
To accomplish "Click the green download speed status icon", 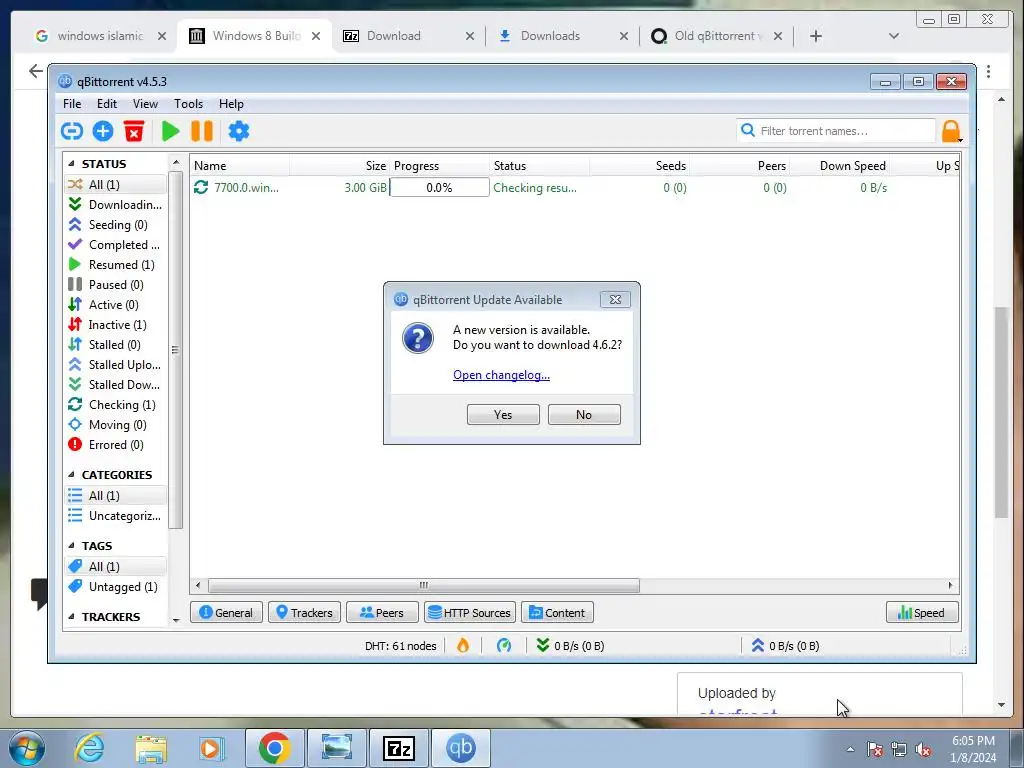I will (x=542, y=645).
